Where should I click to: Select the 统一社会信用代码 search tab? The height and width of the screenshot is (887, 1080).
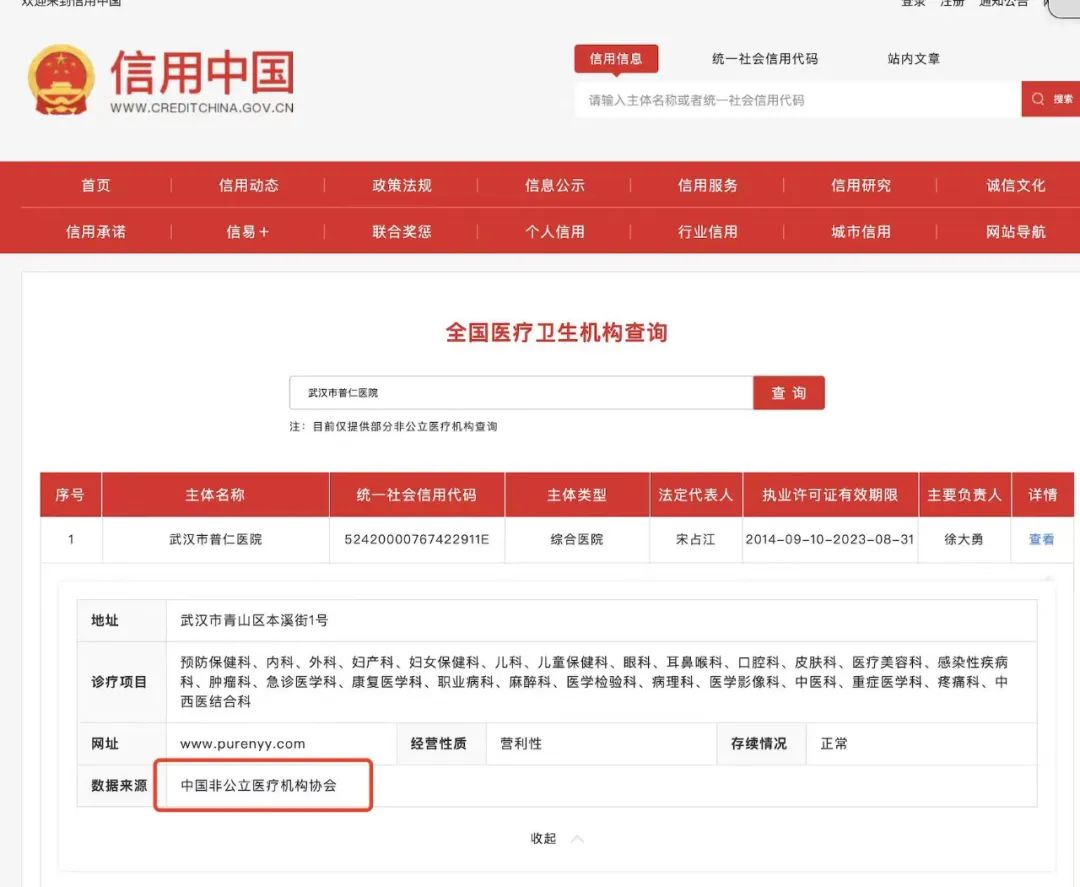[765, 59]
